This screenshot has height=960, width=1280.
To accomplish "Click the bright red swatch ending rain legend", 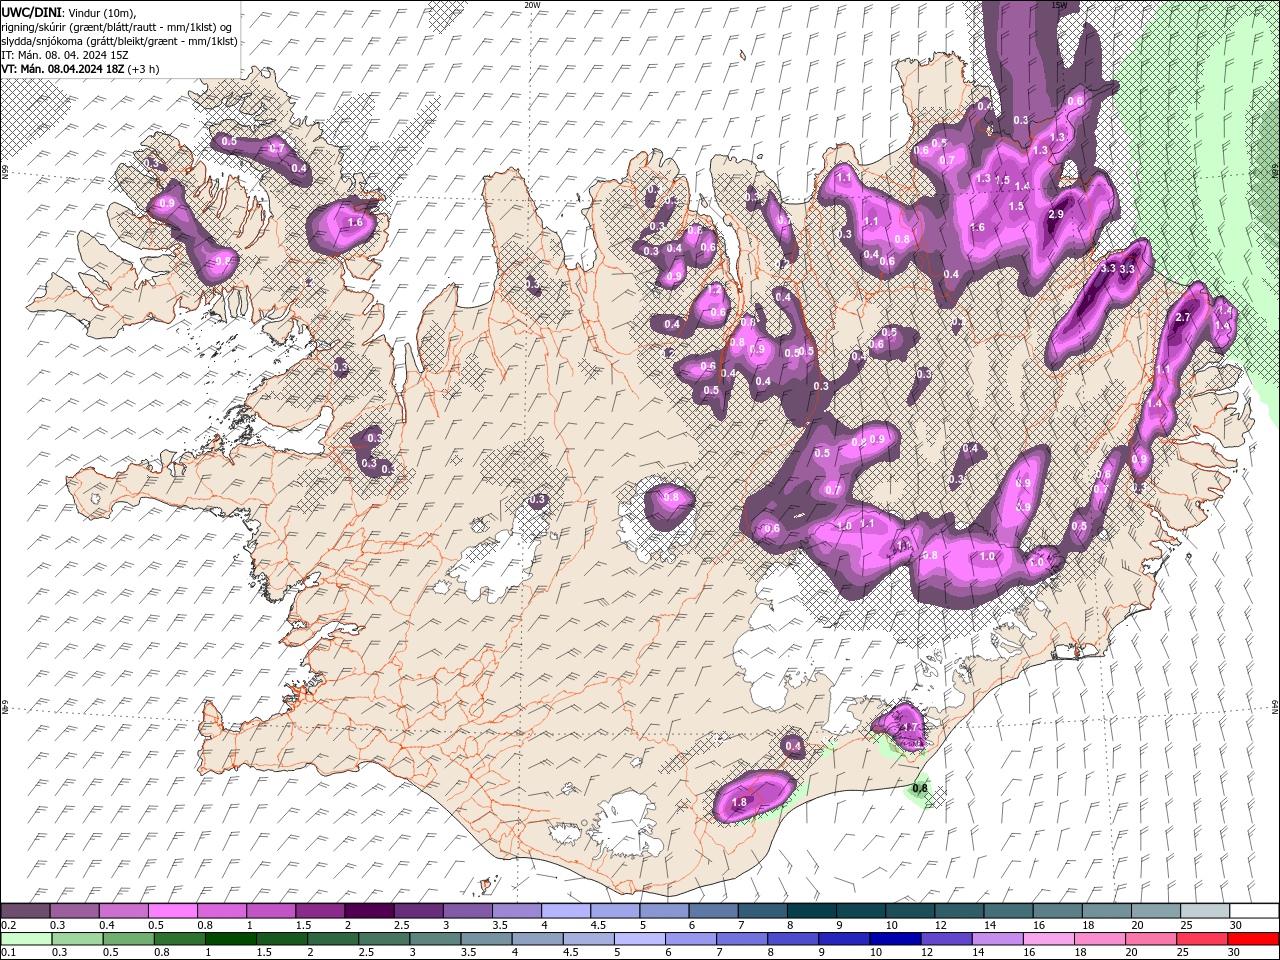I will [1254, 939].
